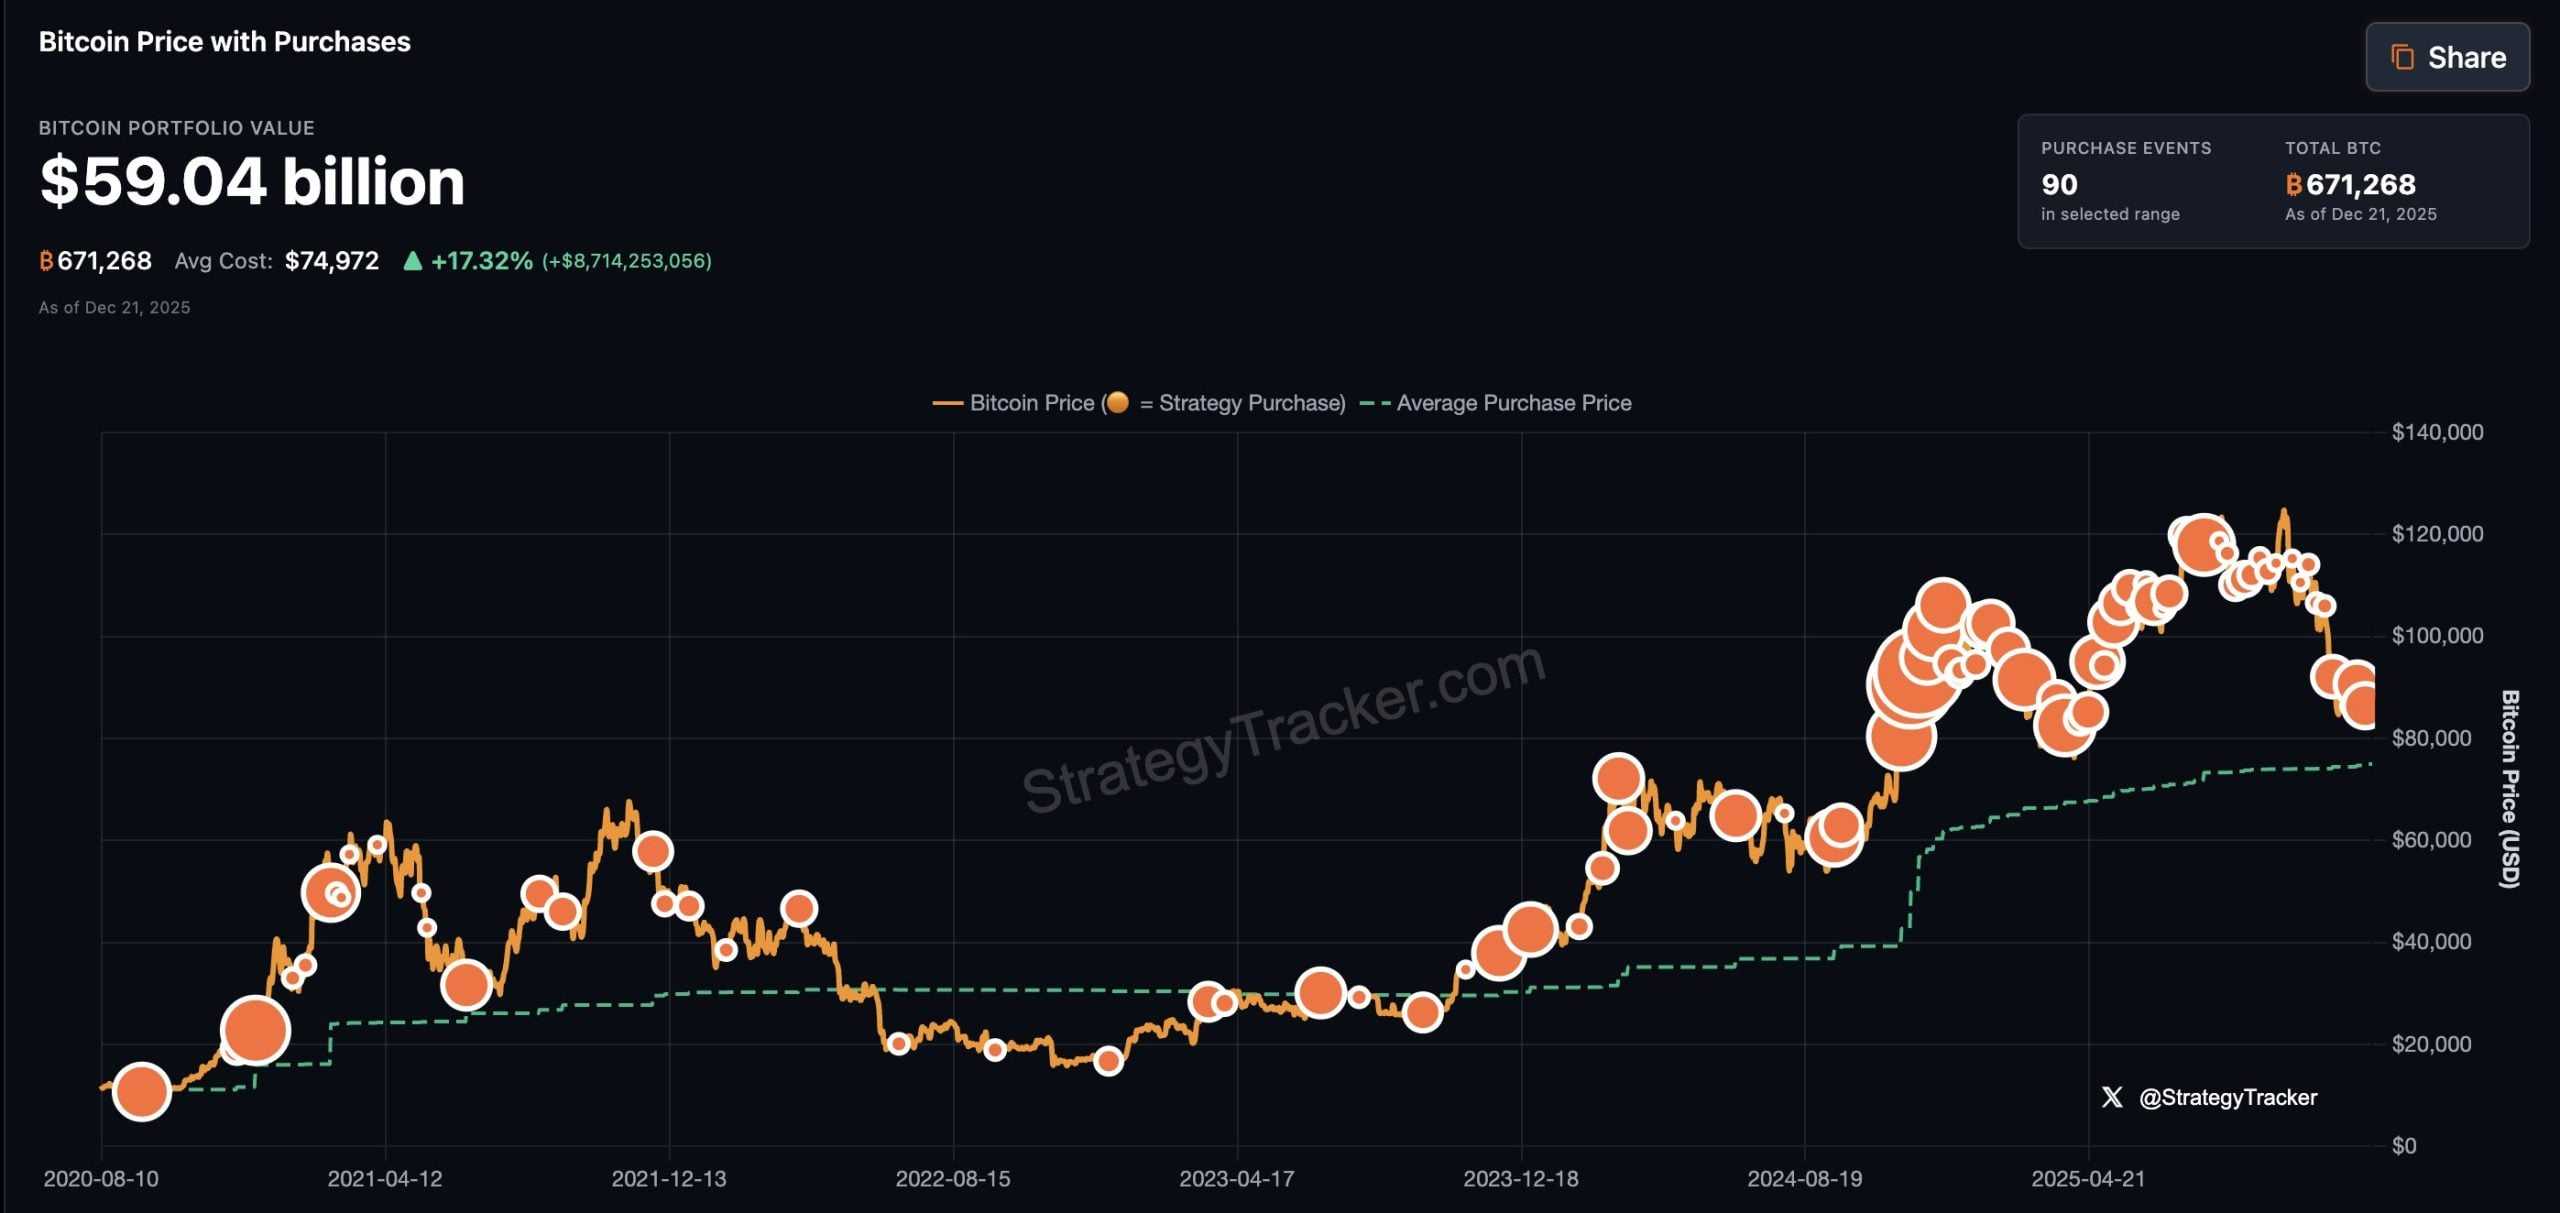2560x1213 pixels.
Task: Click the ₿ icon in the Total BTC panel
Action: click(x=2292, y=185)
